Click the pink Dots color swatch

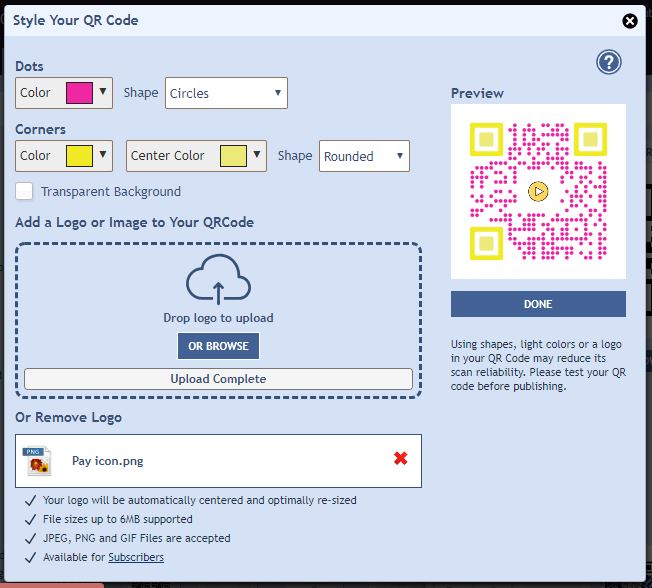[79, 93]
